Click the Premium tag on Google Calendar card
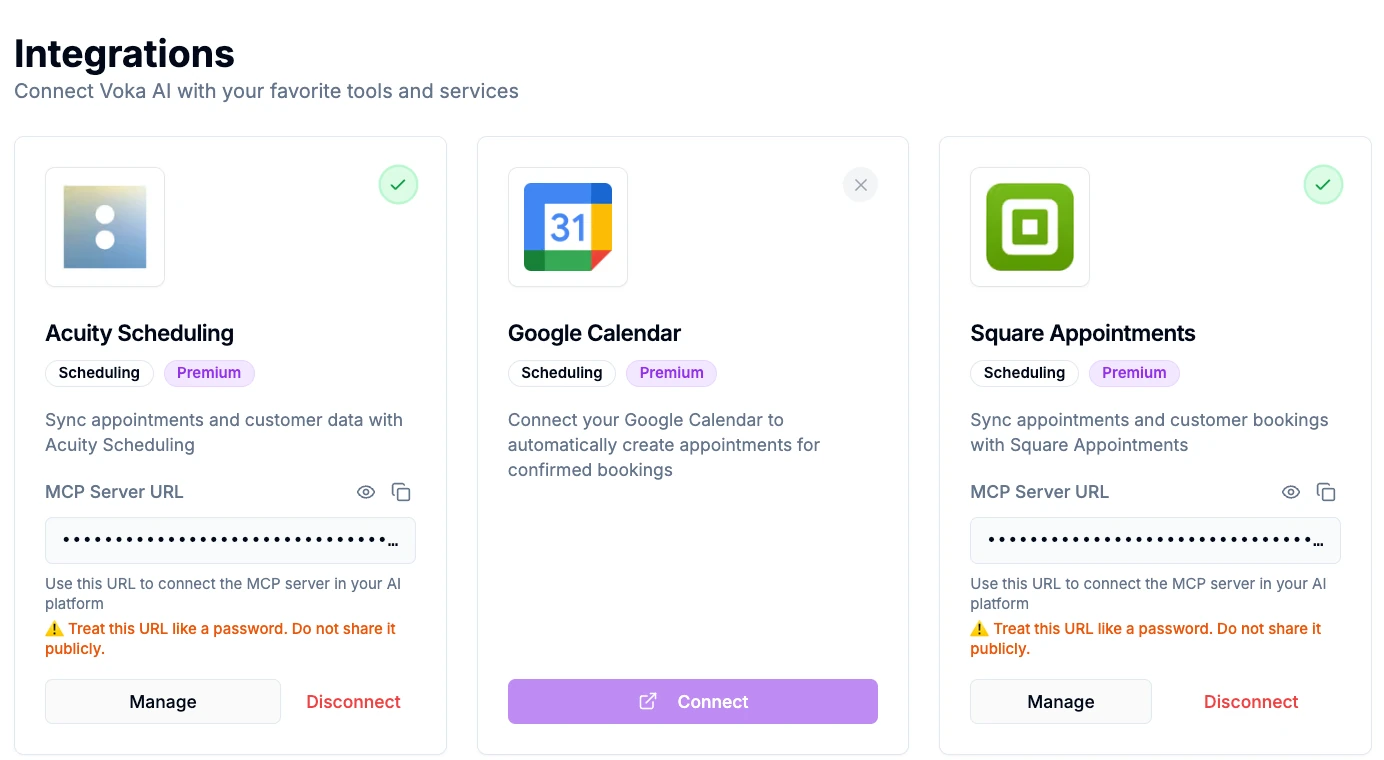Image resolution: width=1384 pixels, height=760 pixels. (672, 373)
